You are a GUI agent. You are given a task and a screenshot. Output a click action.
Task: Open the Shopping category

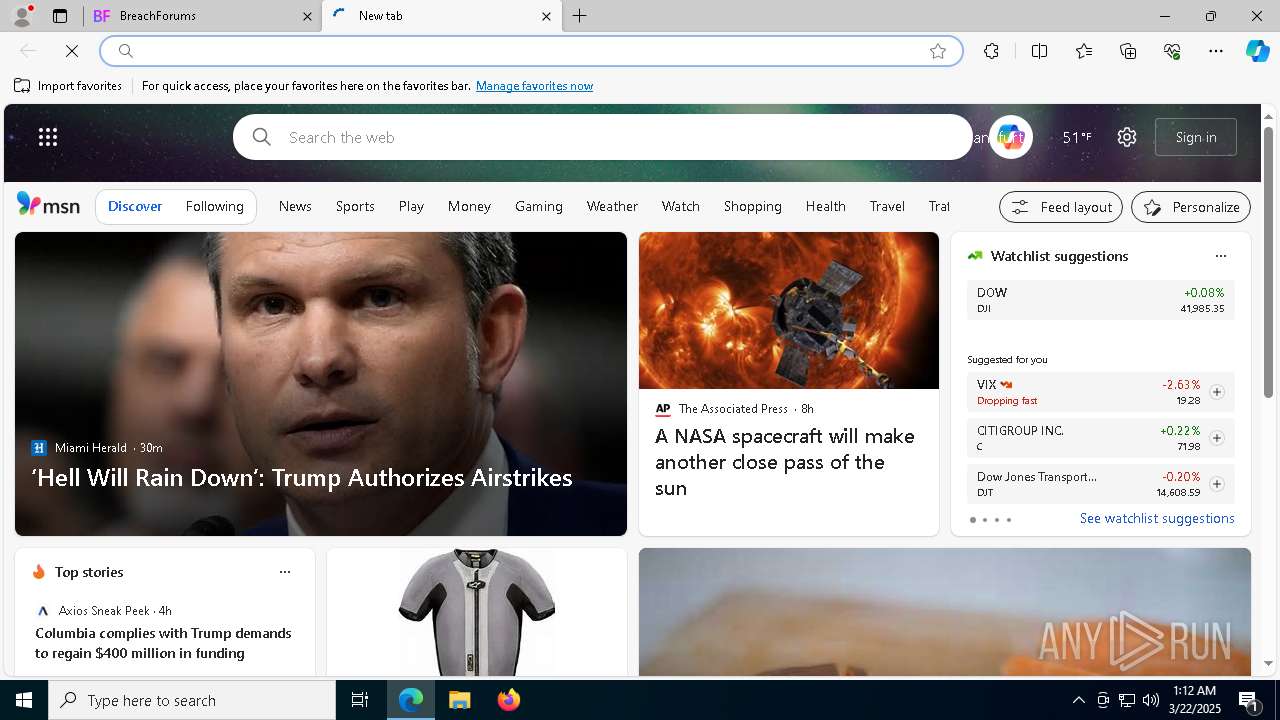(752, 206)
